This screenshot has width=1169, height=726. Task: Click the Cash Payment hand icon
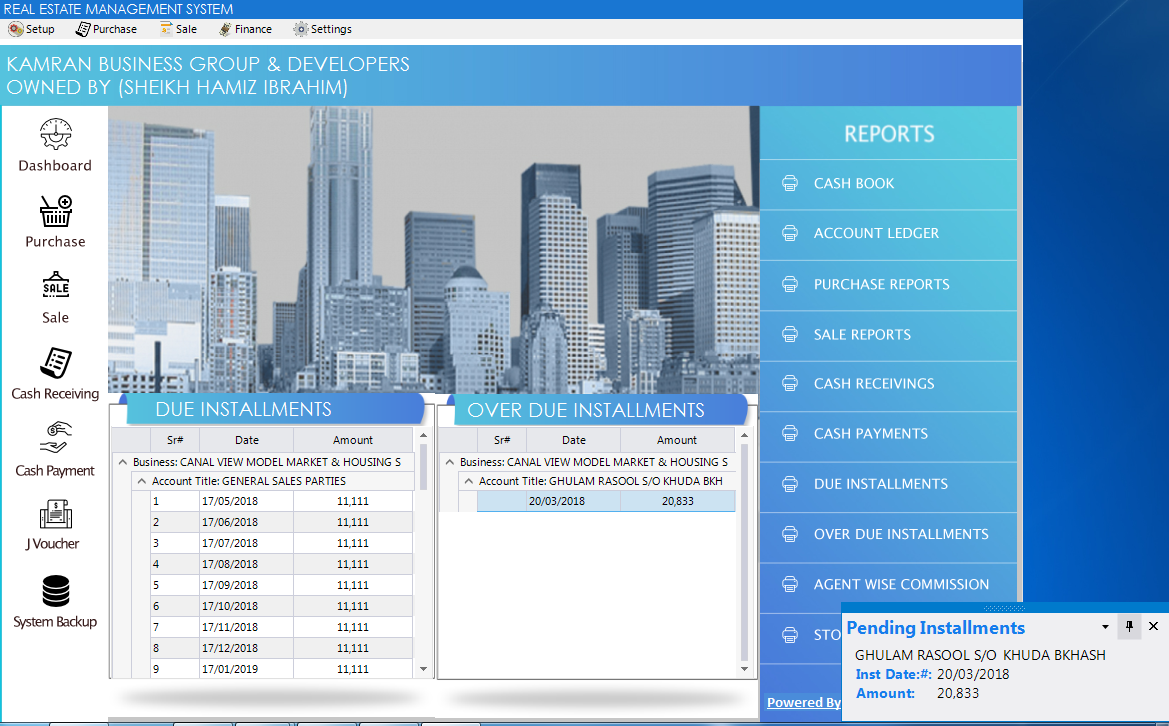[x=55, y=440]
